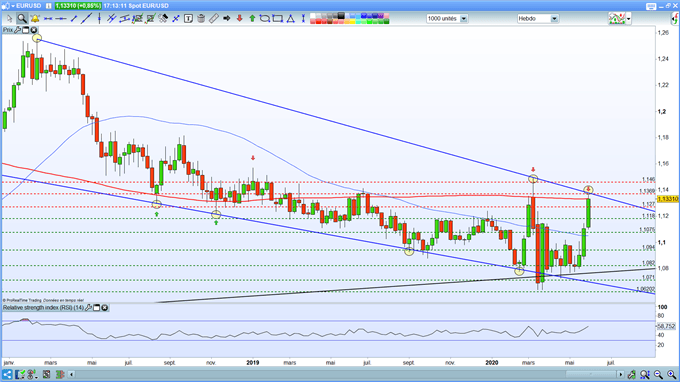Open the alert bell tool
This screenshot has height=382, width=680.
pyautogui.click(x=35, y=19)
